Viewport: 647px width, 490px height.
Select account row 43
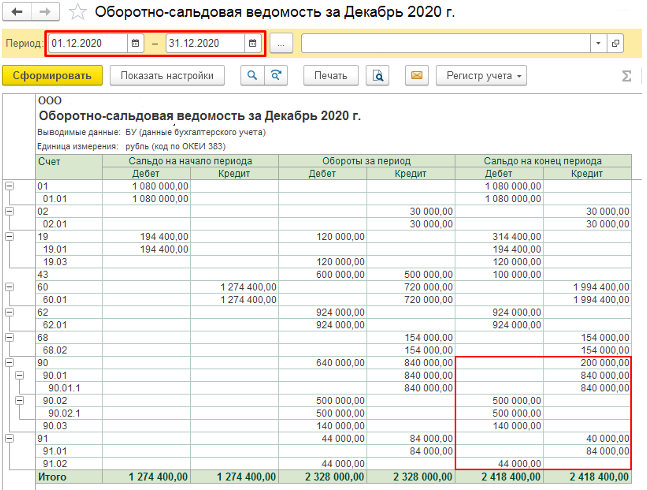coord(333,274)
